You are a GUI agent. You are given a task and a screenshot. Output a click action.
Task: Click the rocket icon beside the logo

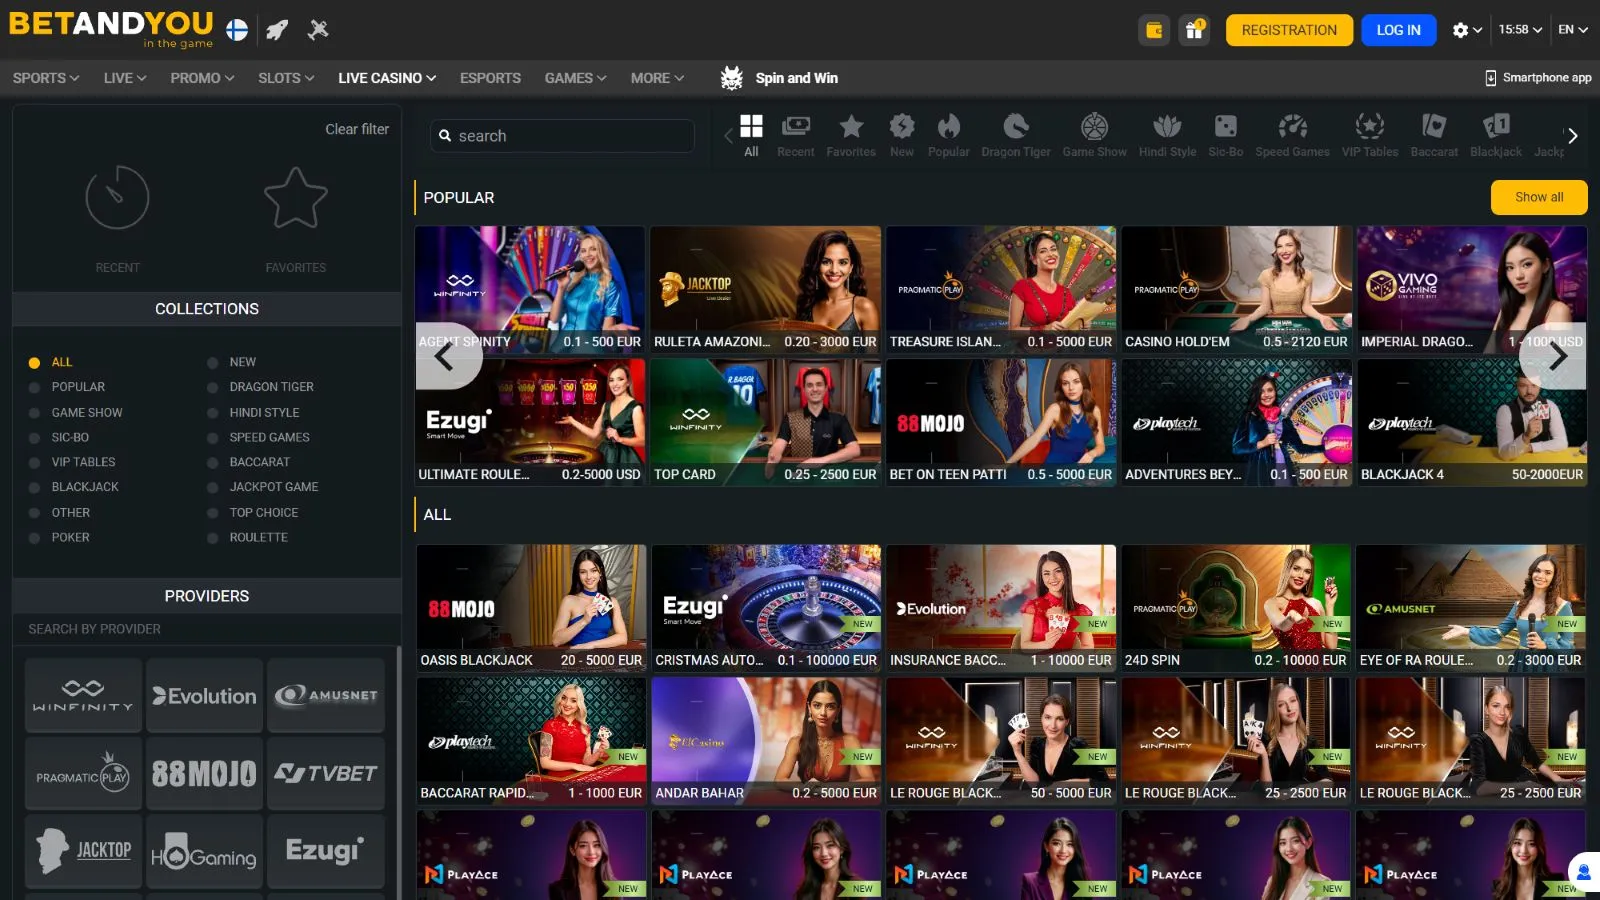coord(277,30)
